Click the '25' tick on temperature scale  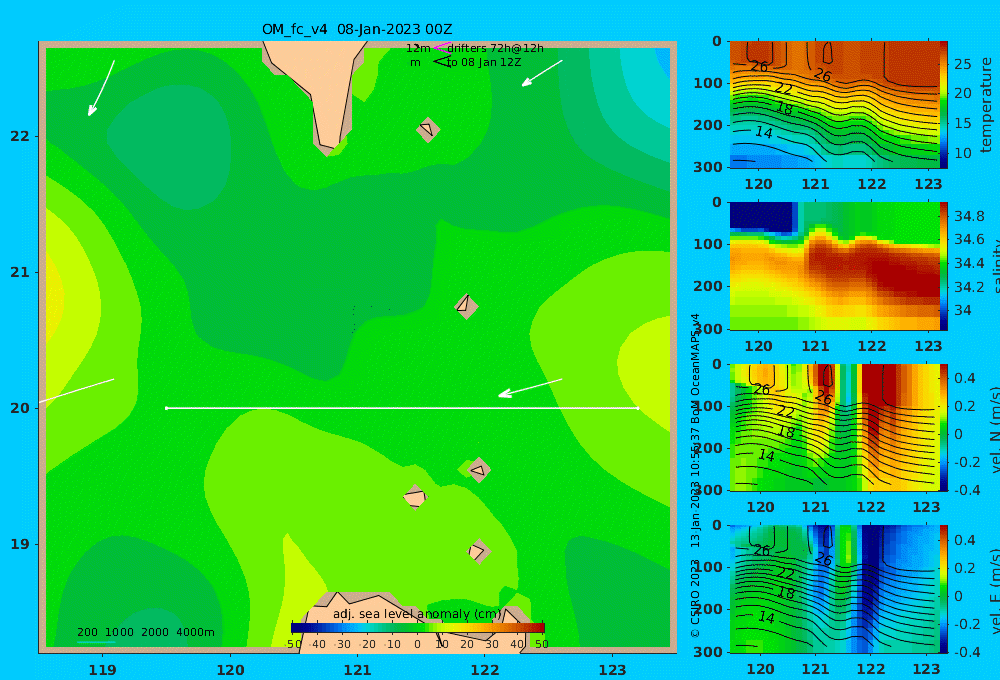[963, 64]
